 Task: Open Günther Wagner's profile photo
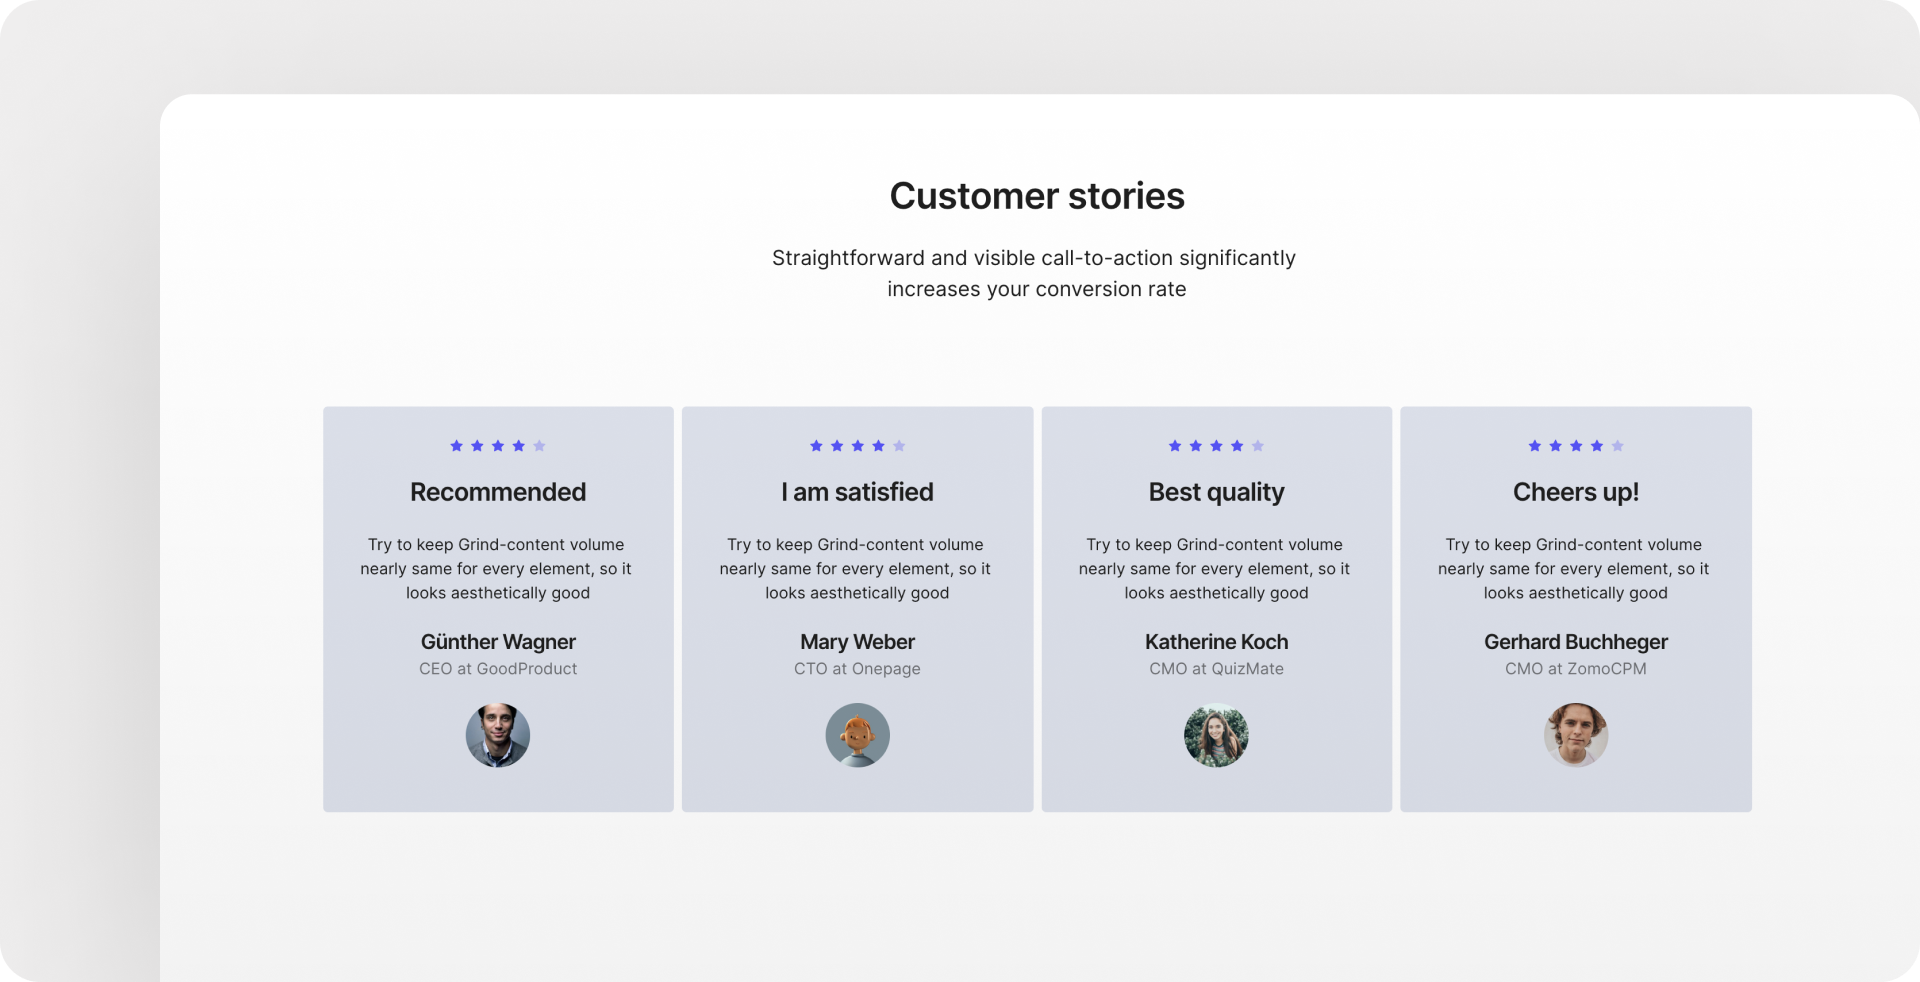coord(497,735)
